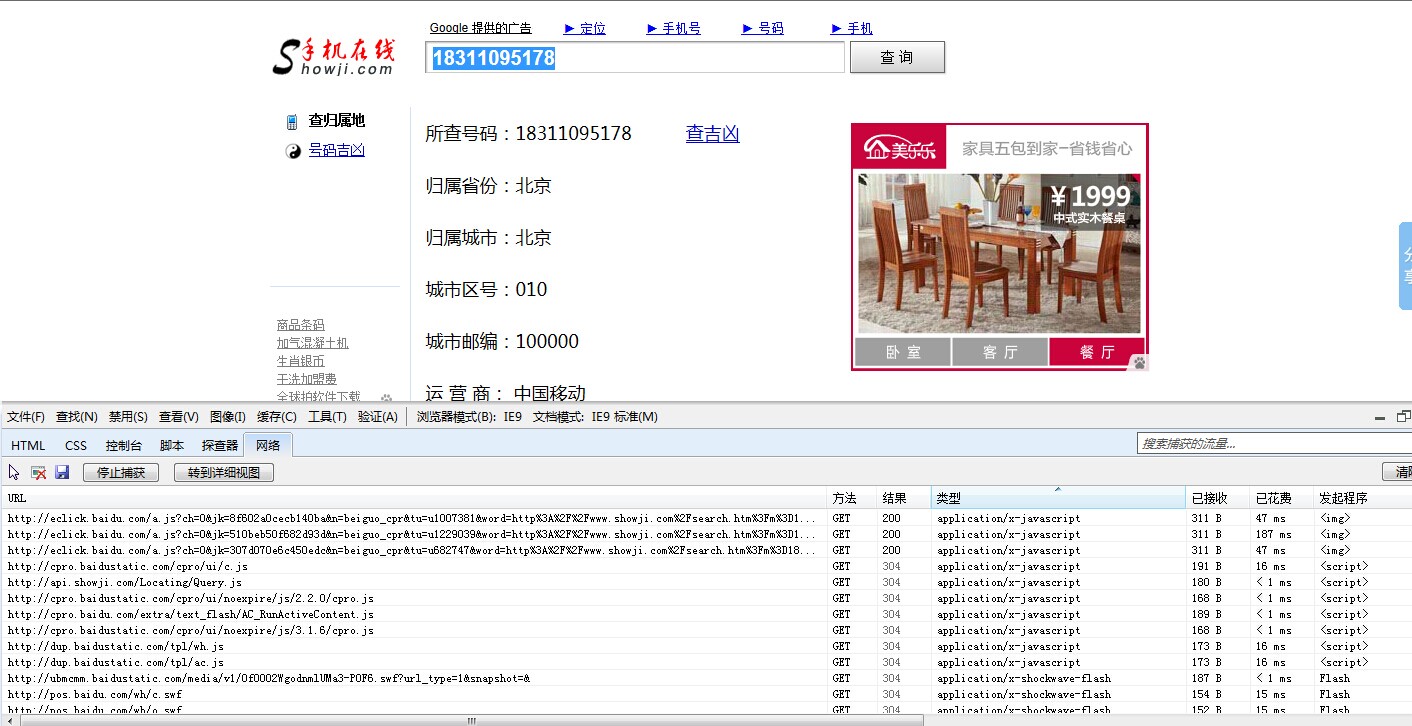The image size is (1412, 726).
Task: Open the 禁用(S) menu
Action: 128,417
